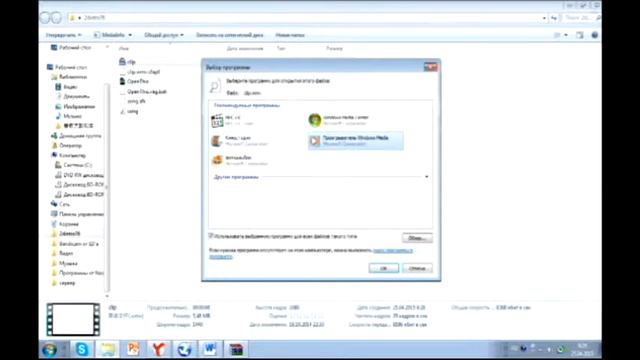Open the Share with toolbar dropdown
This screenshot has width=640, height=360.
164,35
